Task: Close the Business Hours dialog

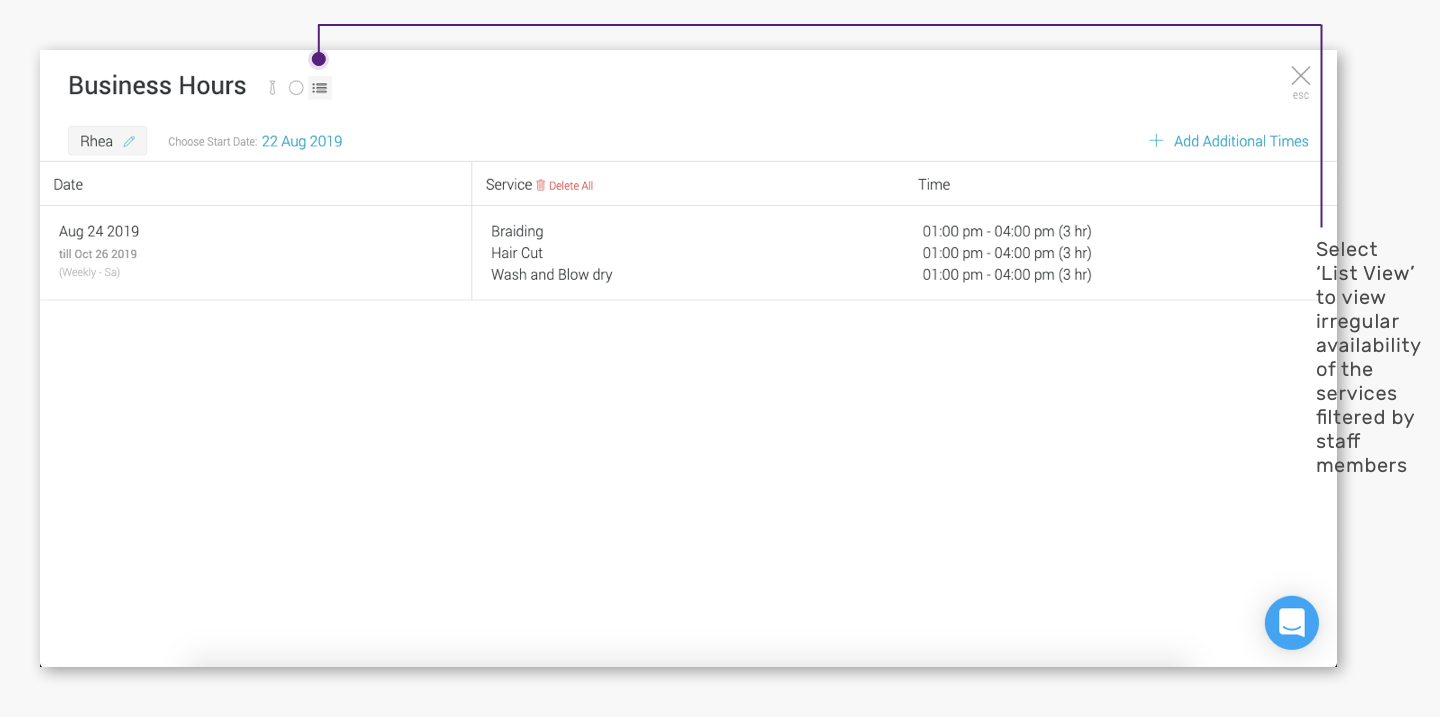Action: (1300, 76)
